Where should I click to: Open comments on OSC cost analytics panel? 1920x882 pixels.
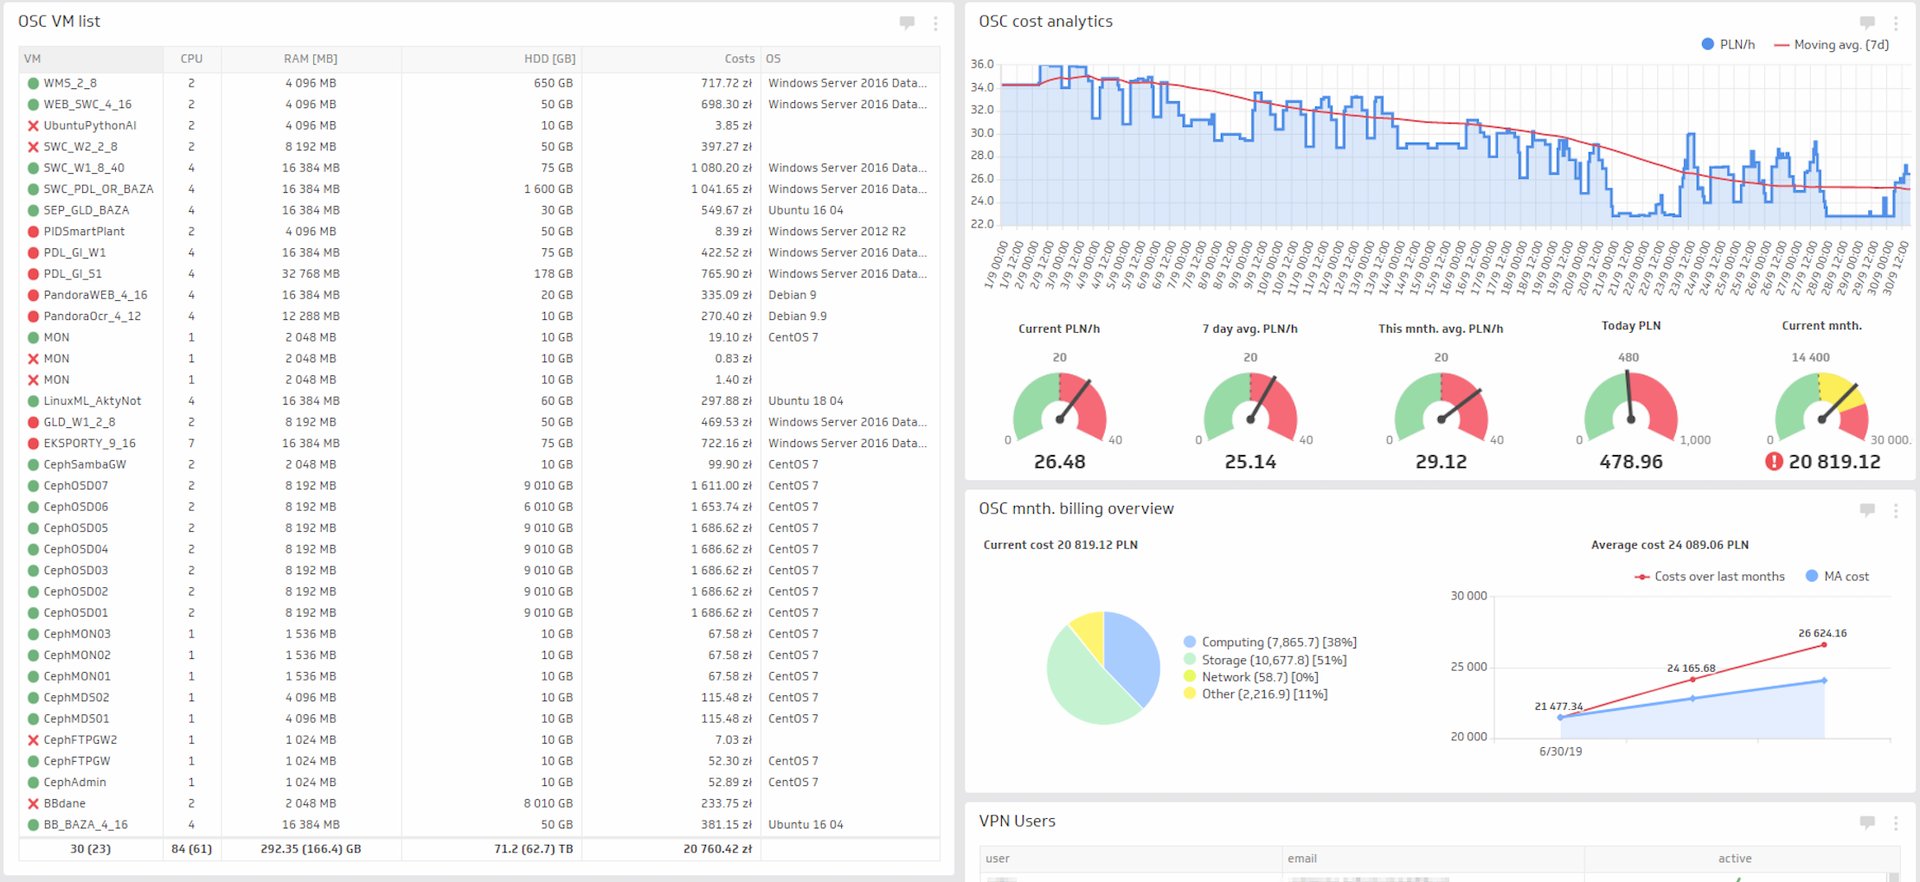(x=1866, y=22)
